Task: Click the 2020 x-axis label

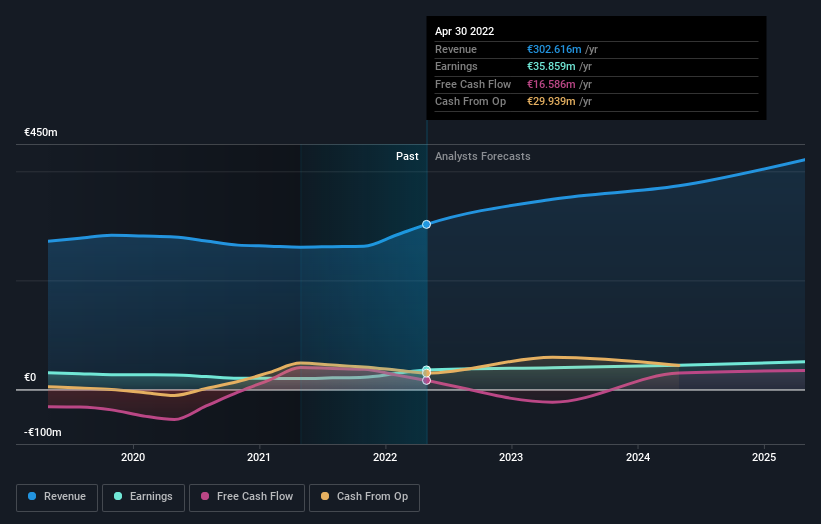Action: [133, 457]
